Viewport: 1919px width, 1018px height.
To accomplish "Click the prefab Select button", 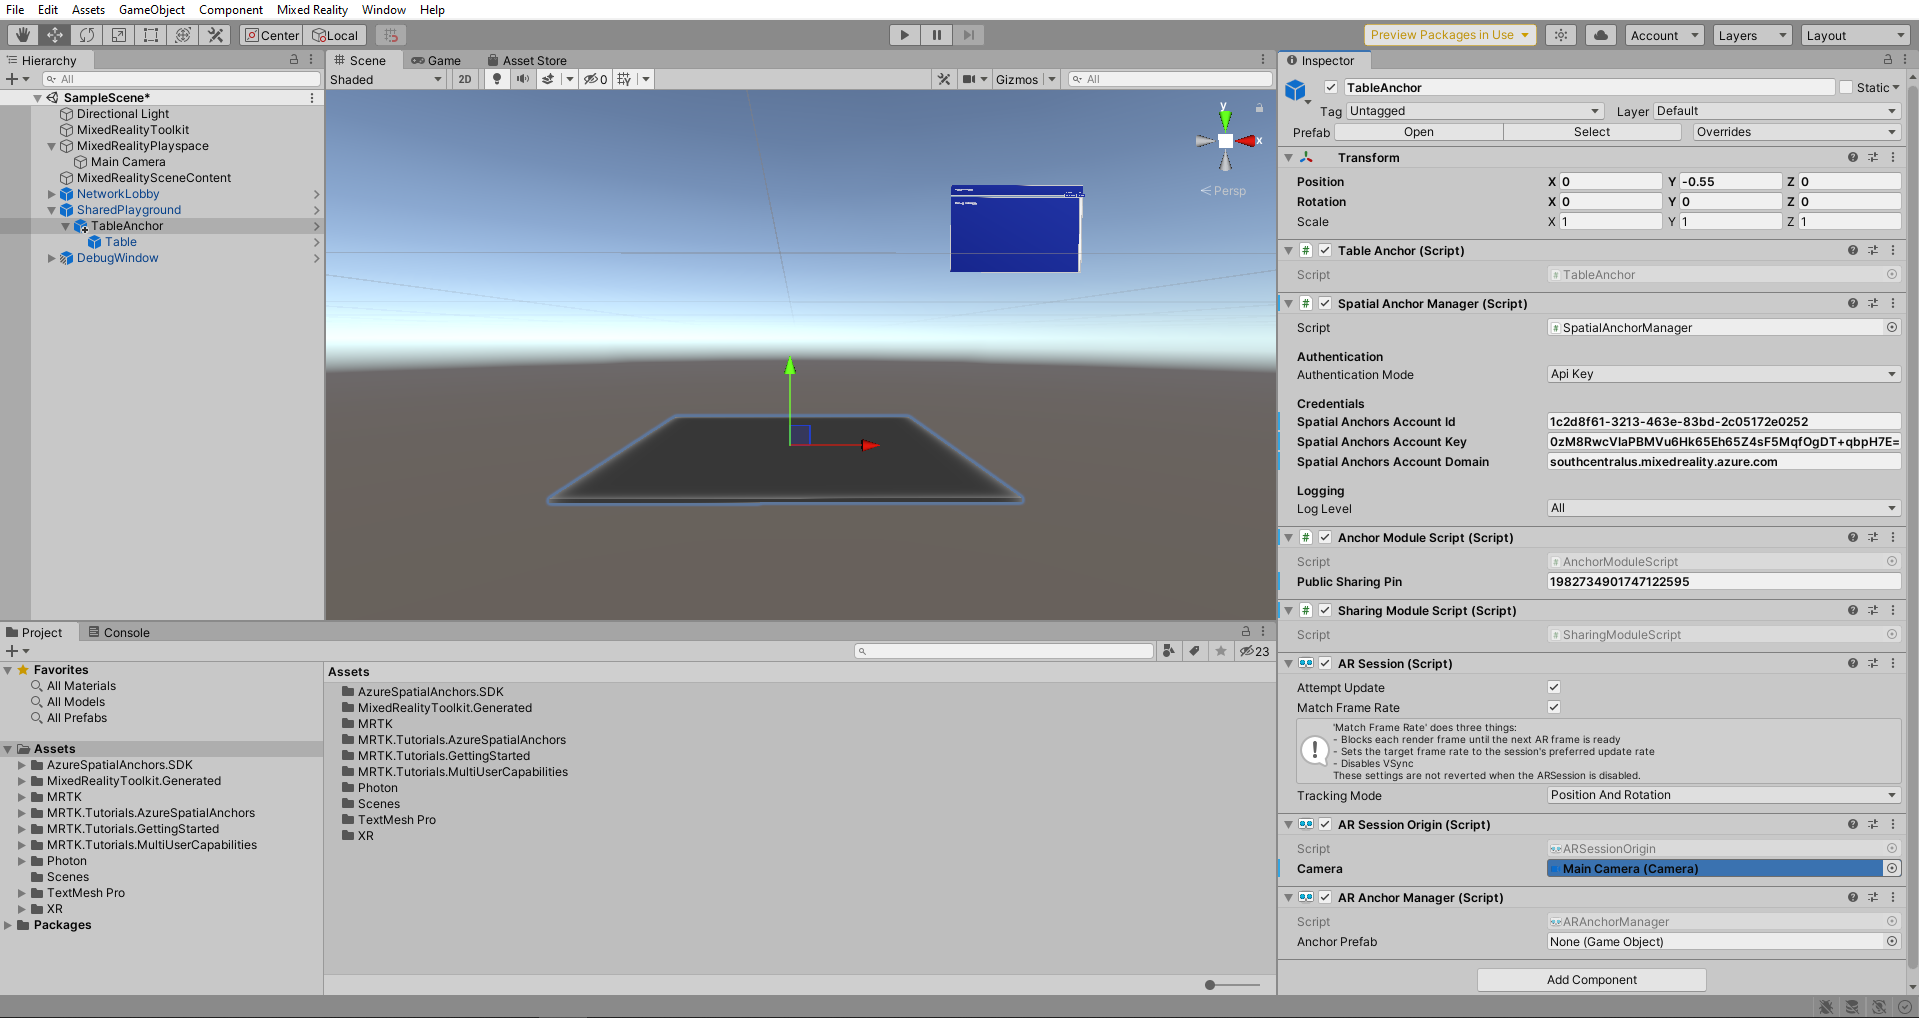I will [x=1592, y=131].
